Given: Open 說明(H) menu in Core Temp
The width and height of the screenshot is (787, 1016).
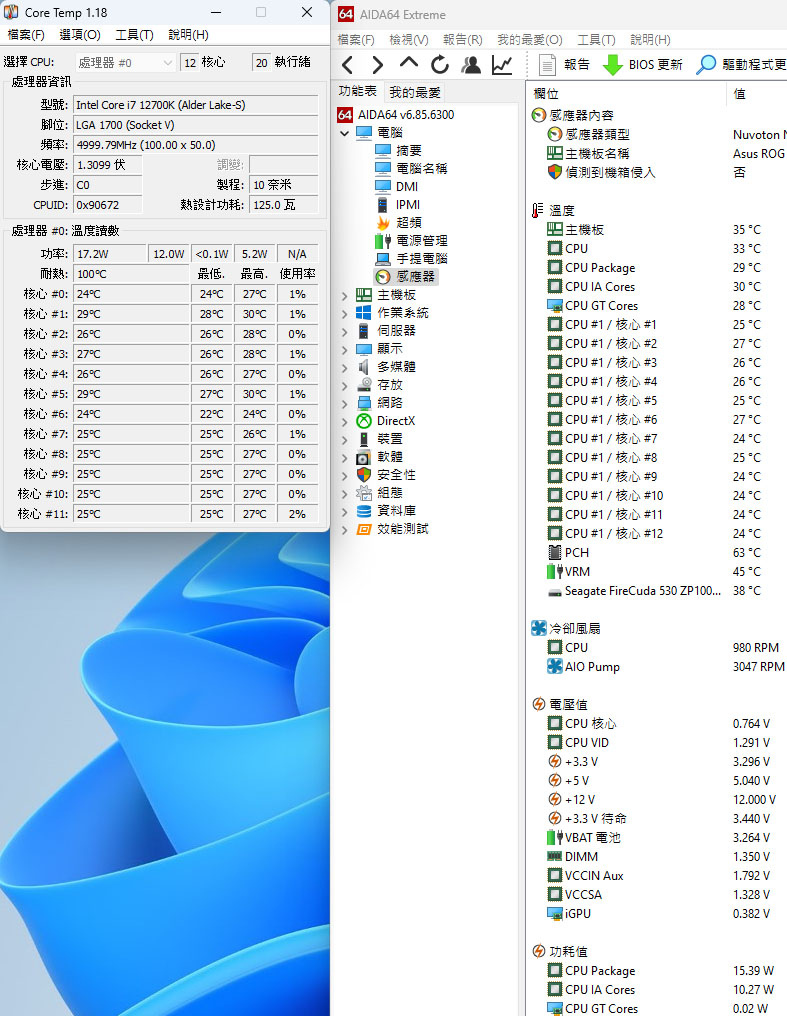Looking at the screenshot, I should tap(188, 34).
